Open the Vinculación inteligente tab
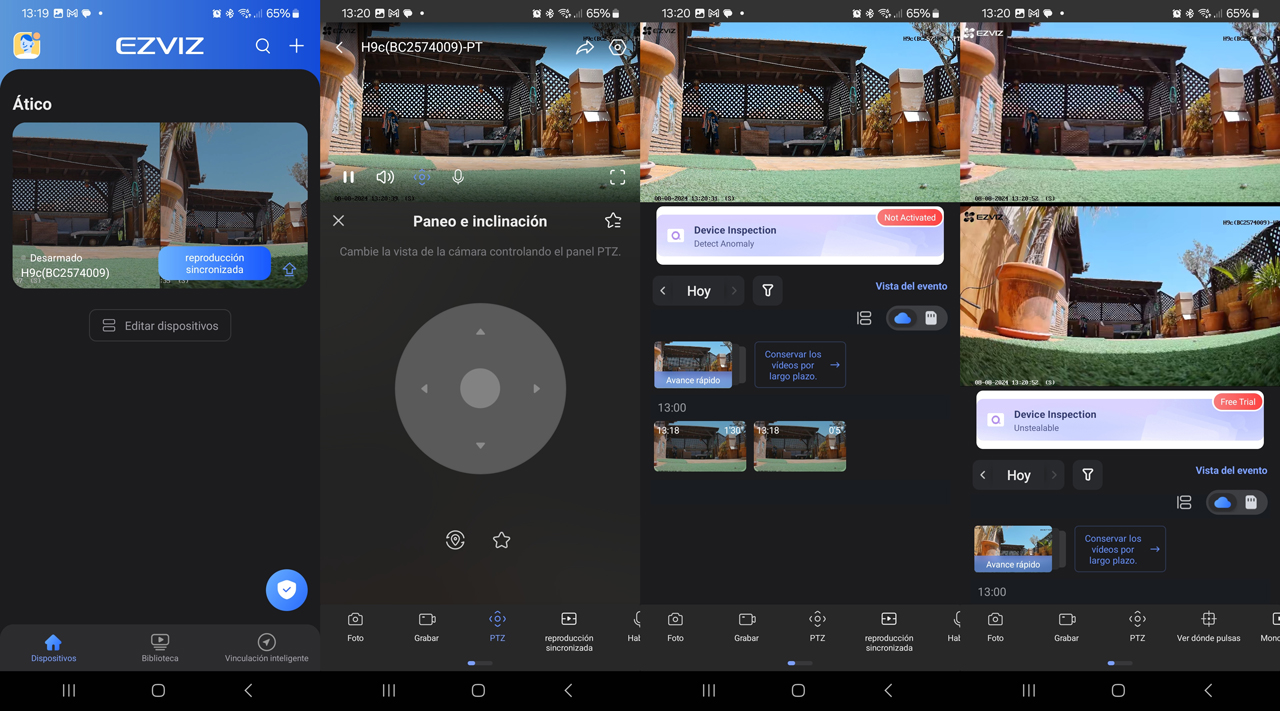1280x711 pixels. point(266,647)
